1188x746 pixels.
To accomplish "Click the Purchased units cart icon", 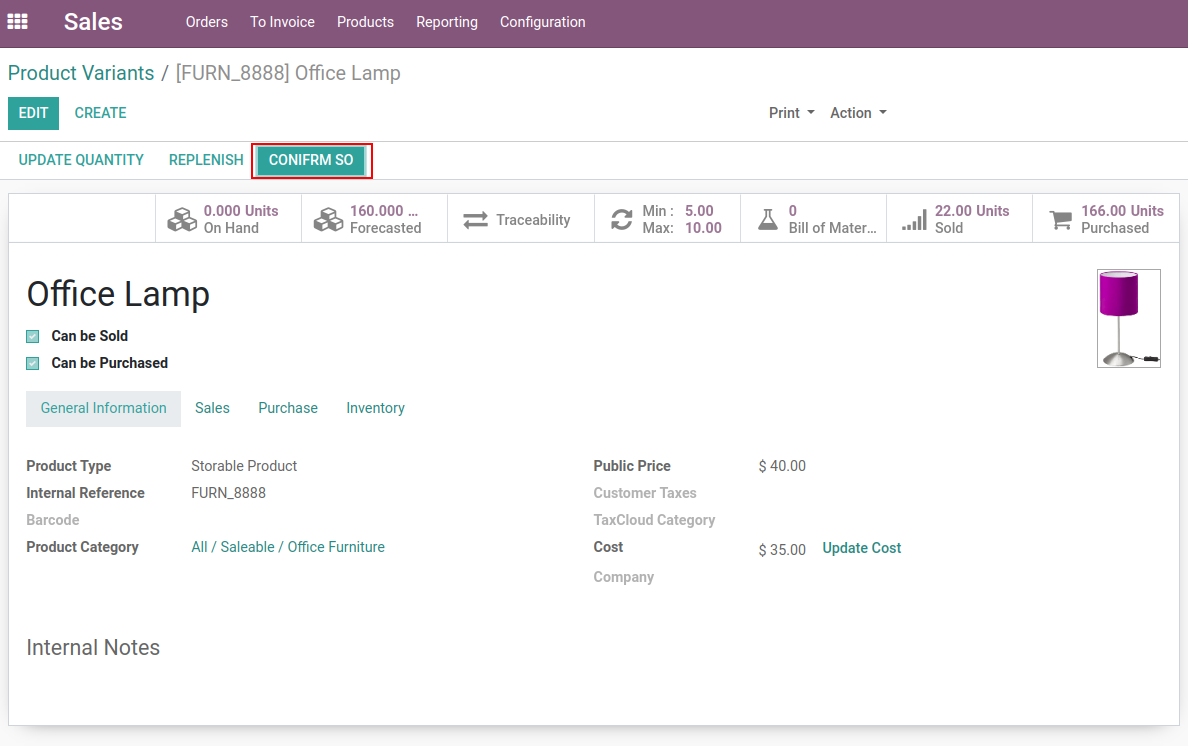I will [x=1060, y=219].
